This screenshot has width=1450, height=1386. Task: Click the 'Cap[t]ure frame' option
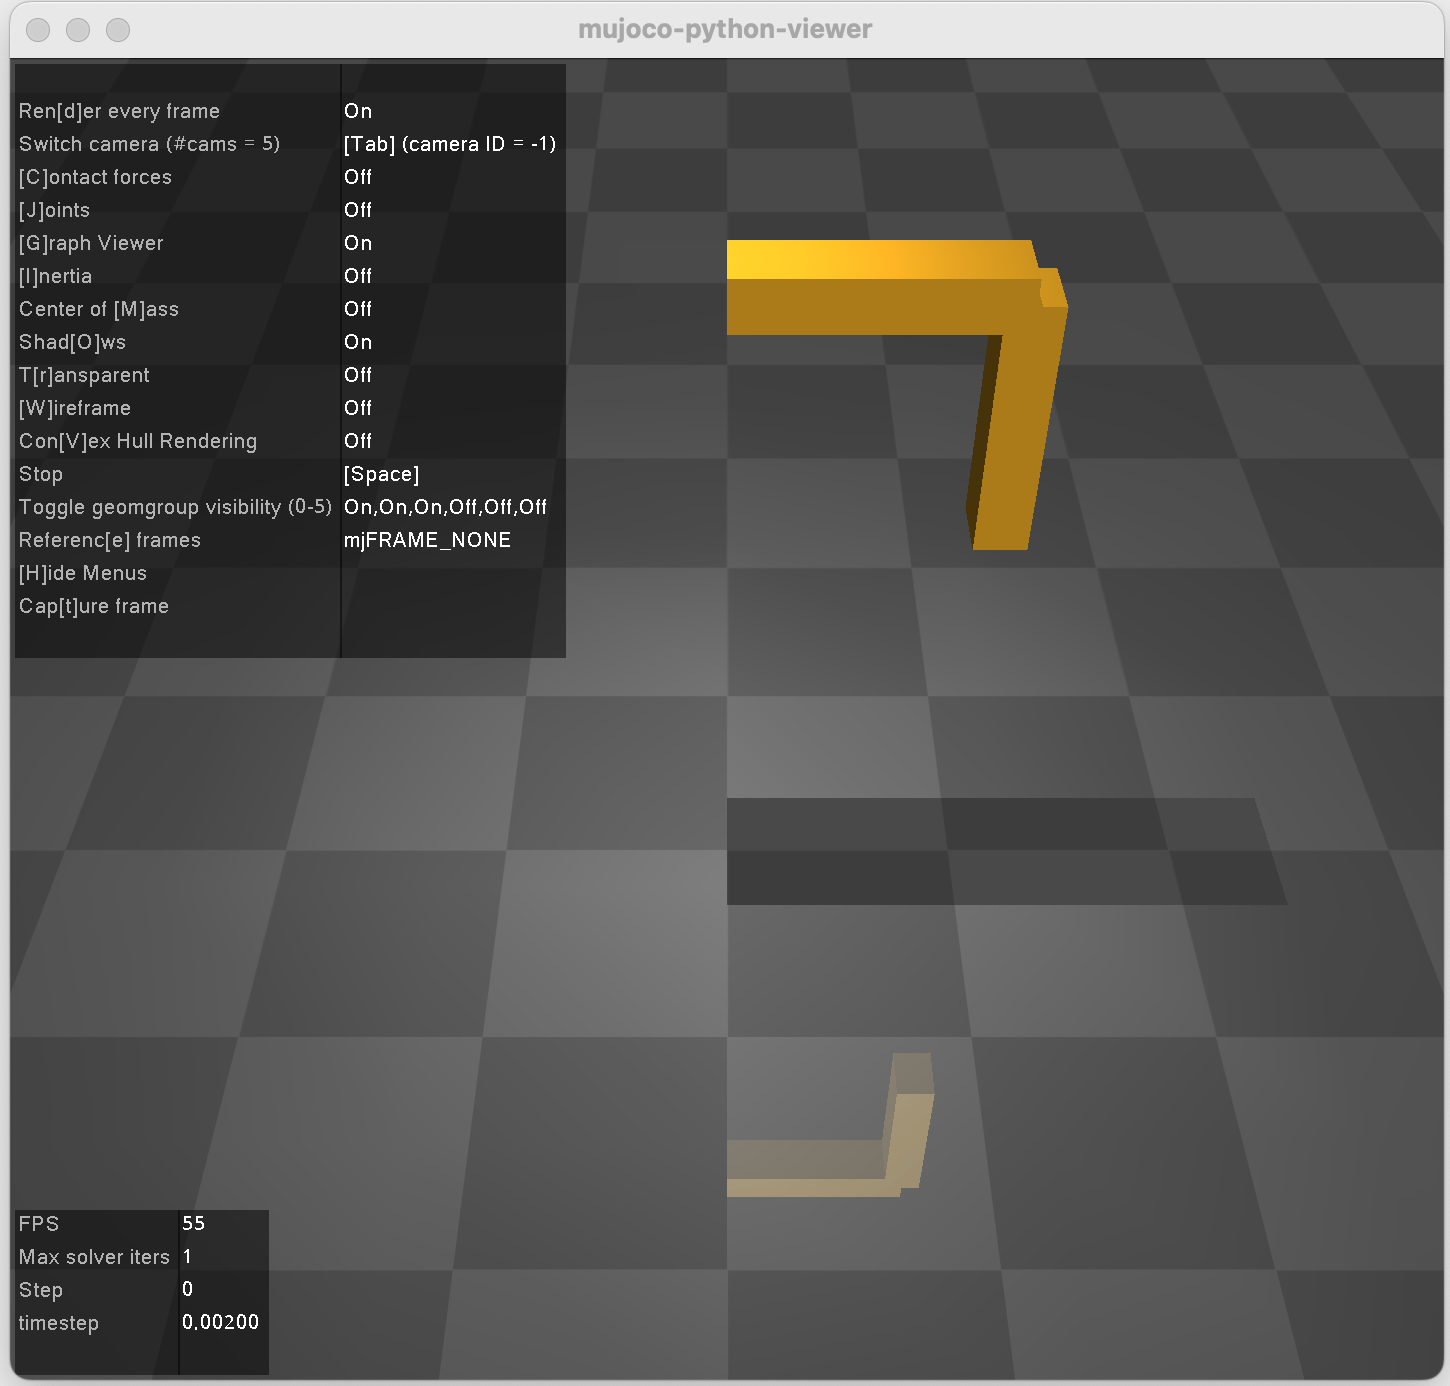(x=94, y=606)
